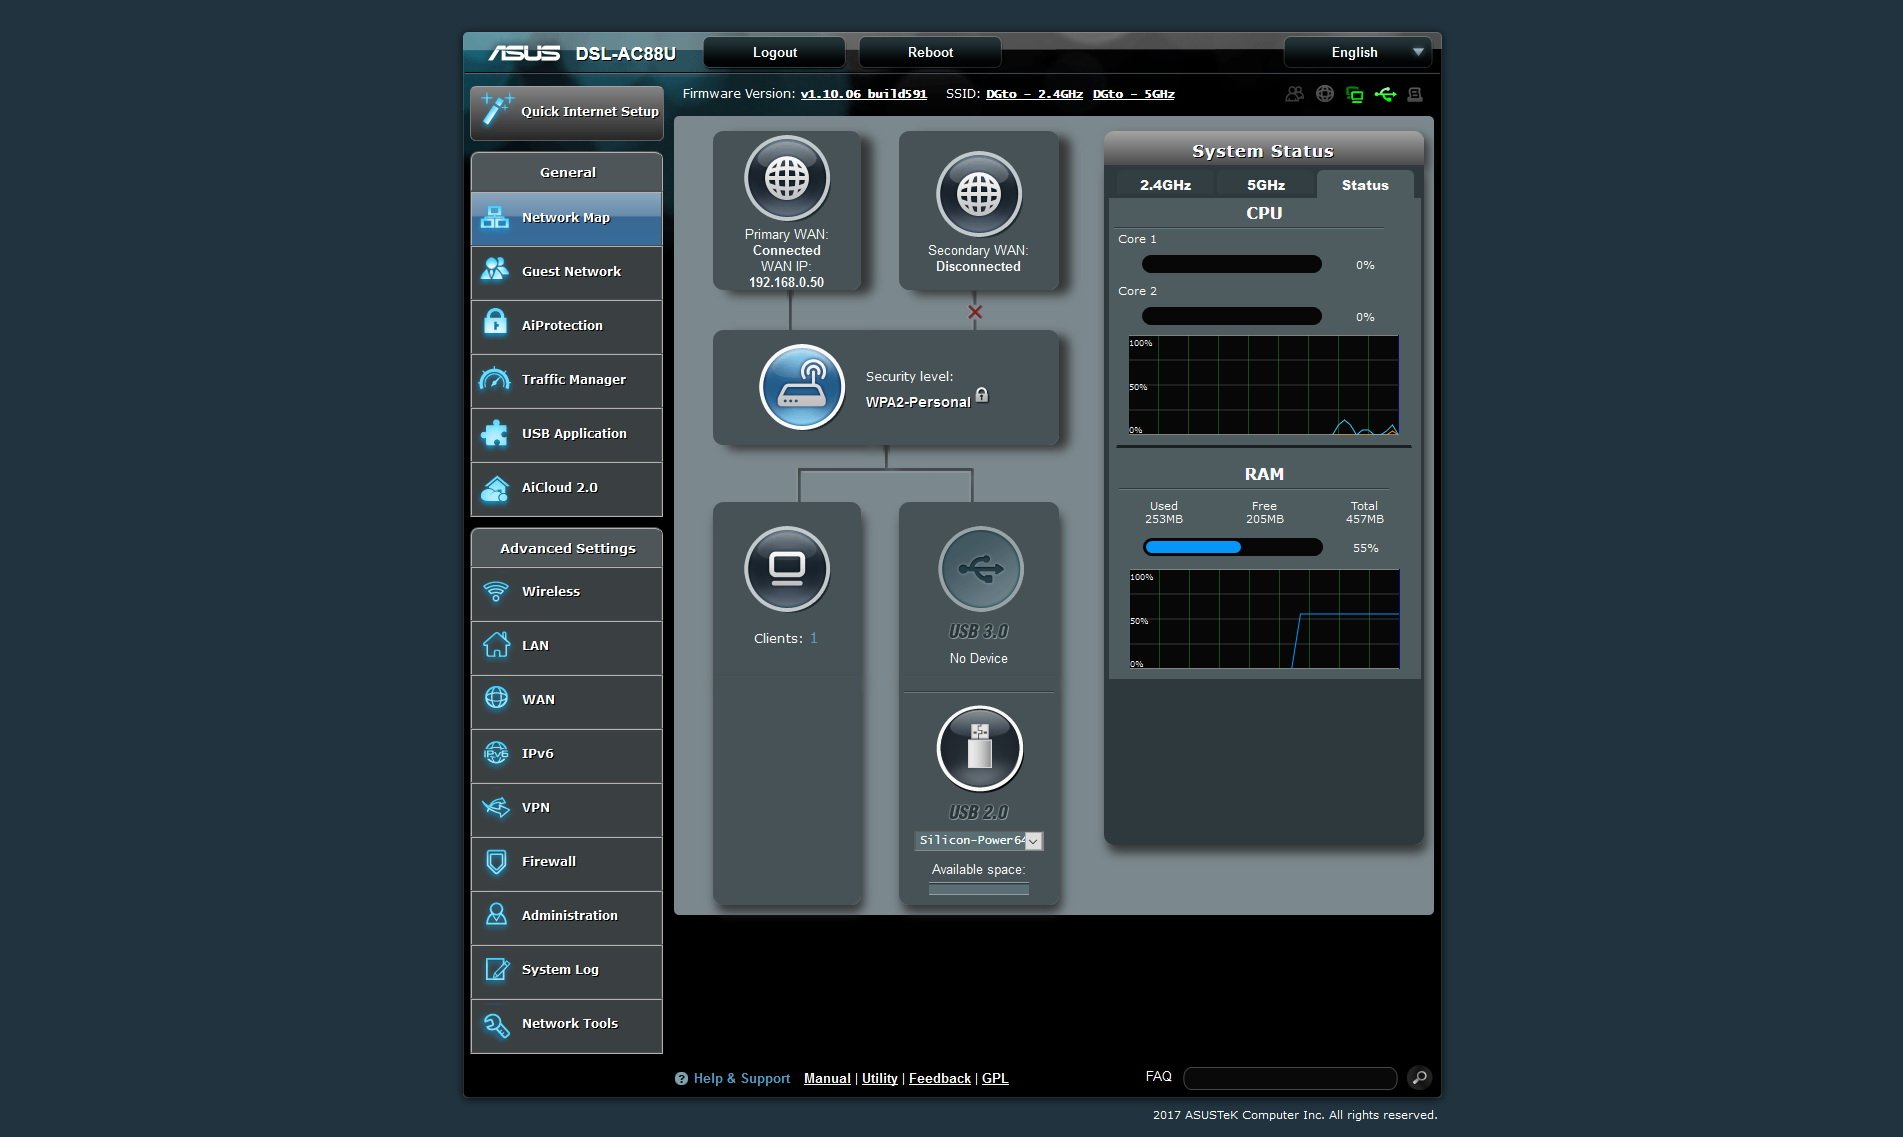Open the English language dropdown

point(1357,52)
